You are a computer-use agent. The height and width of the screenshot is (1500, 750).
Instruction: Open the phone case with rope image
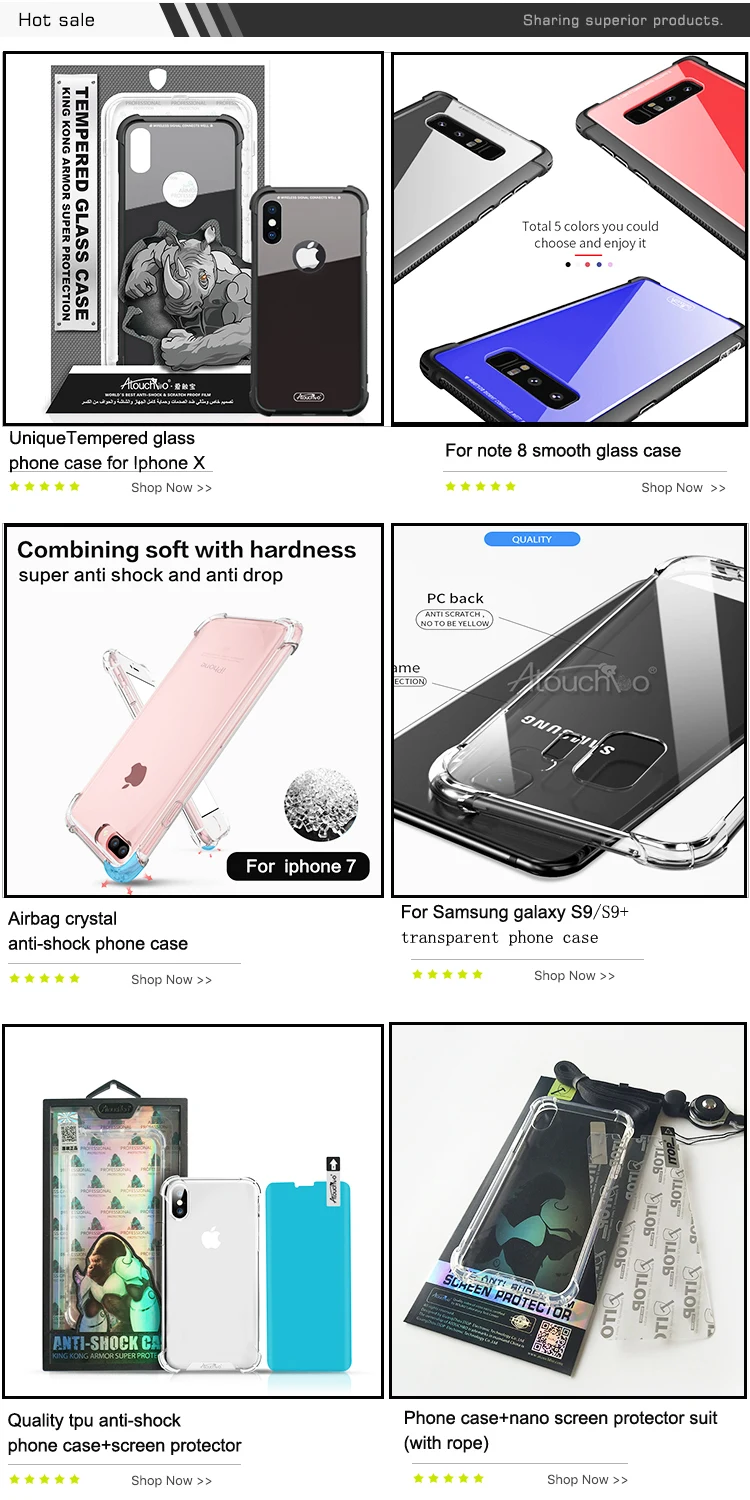pyautogui.click(x=568, y=1210)
